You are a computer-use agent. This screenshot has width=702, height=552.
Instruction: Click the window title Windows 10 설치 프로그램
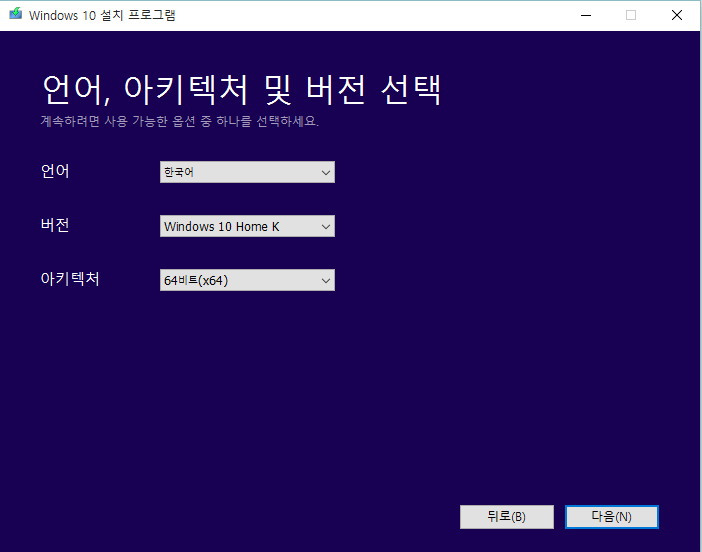102,15
